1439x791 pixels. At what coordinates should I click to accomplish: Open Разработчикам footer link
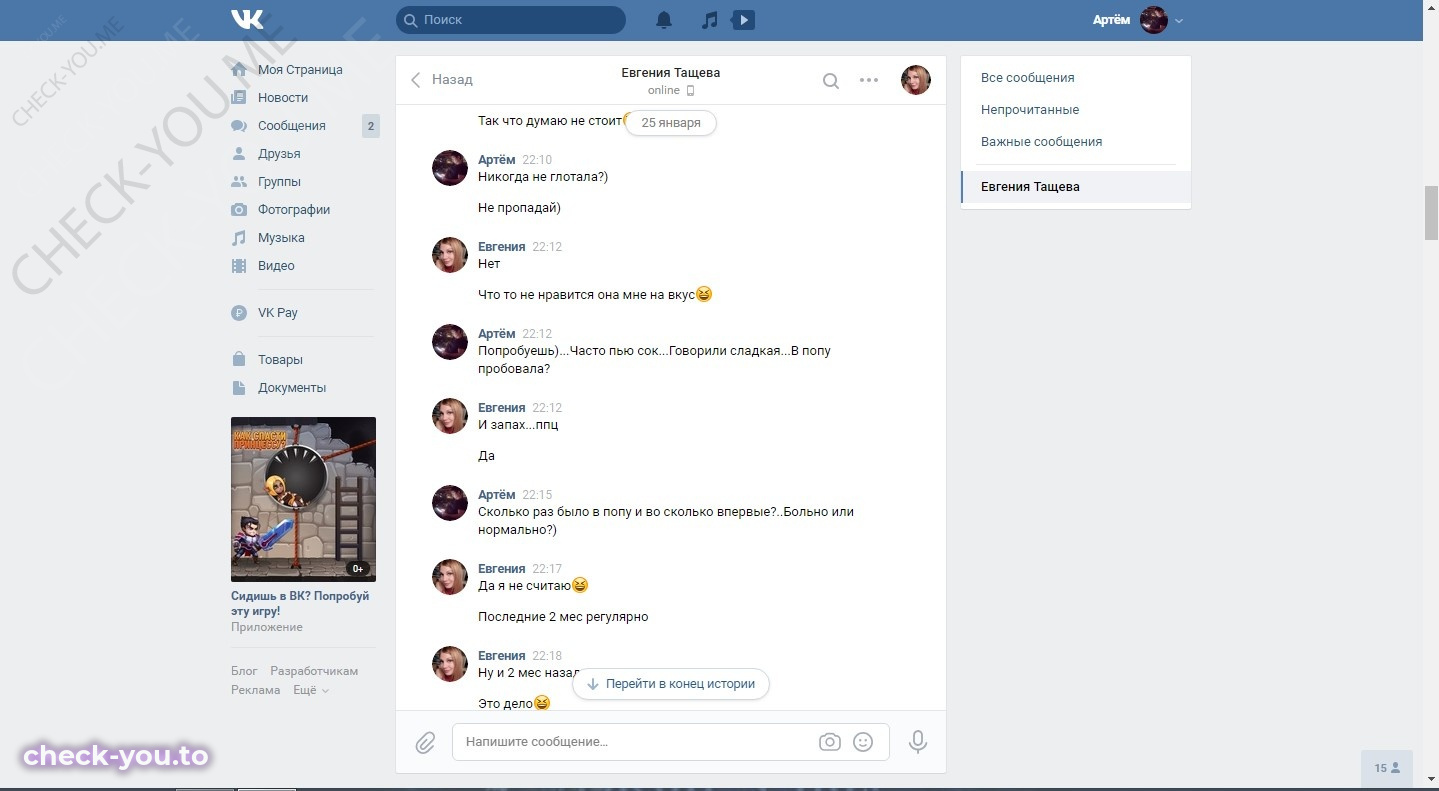pyautogui.click(x=314, y=671)
